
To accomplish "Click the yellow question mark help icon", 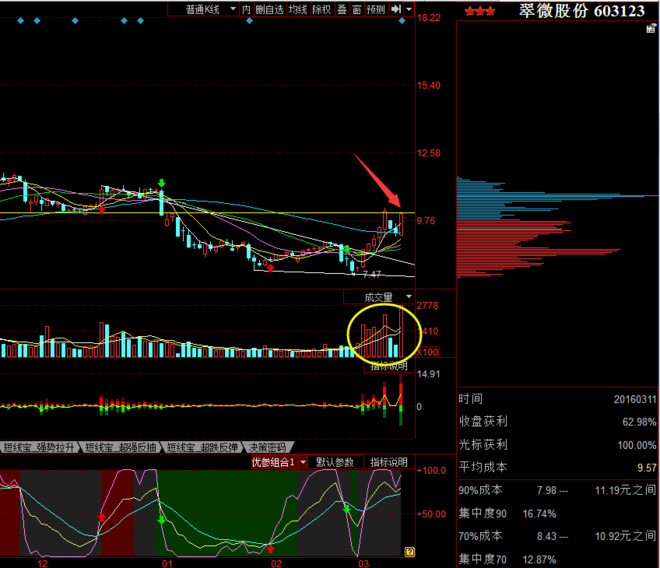I will coord(409,552).
